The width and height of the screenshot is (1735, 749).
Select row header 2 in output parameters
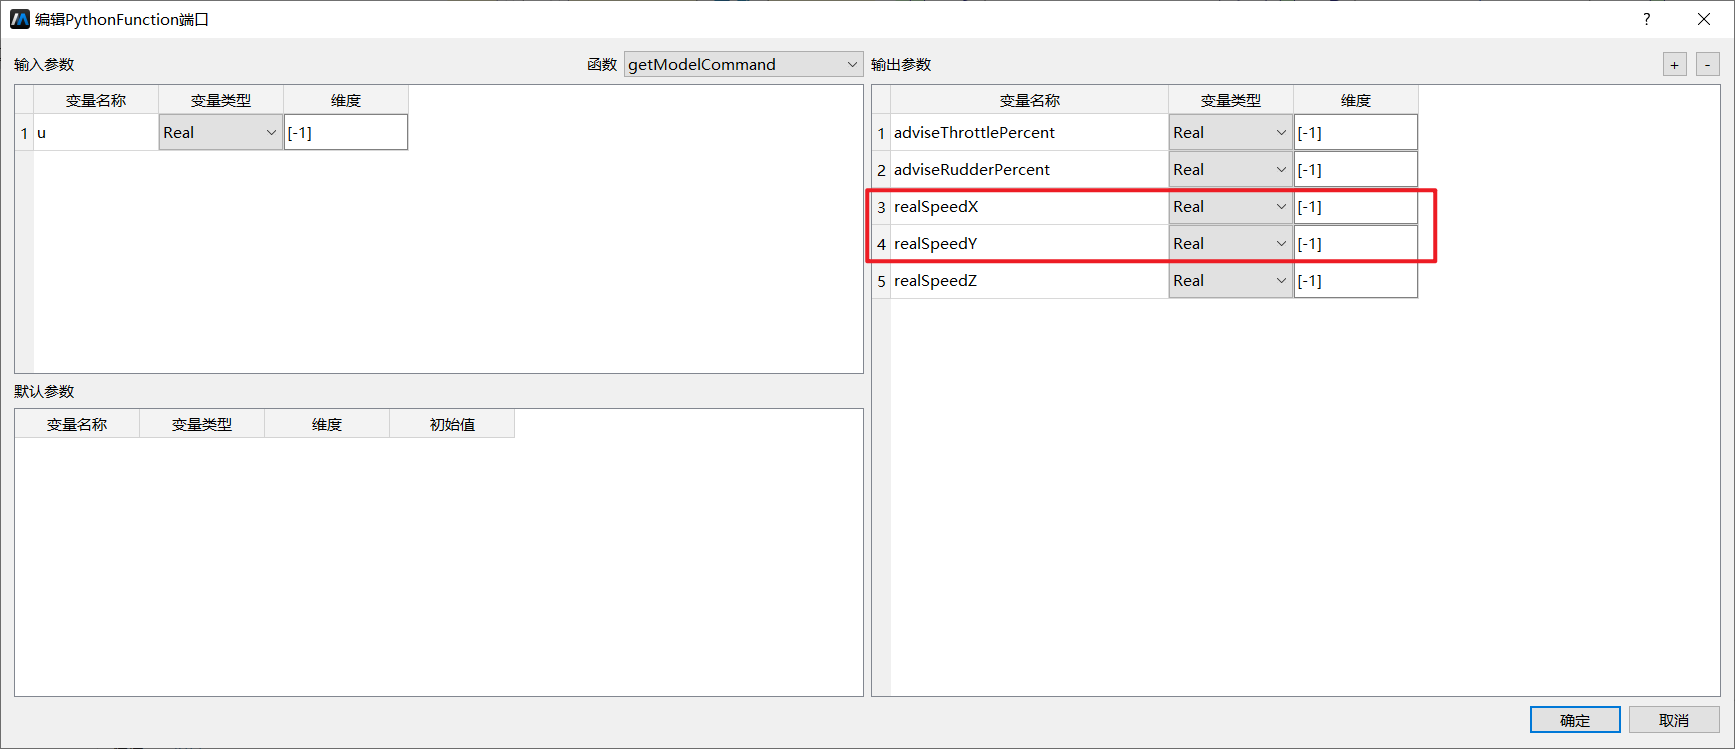[881, 169]
